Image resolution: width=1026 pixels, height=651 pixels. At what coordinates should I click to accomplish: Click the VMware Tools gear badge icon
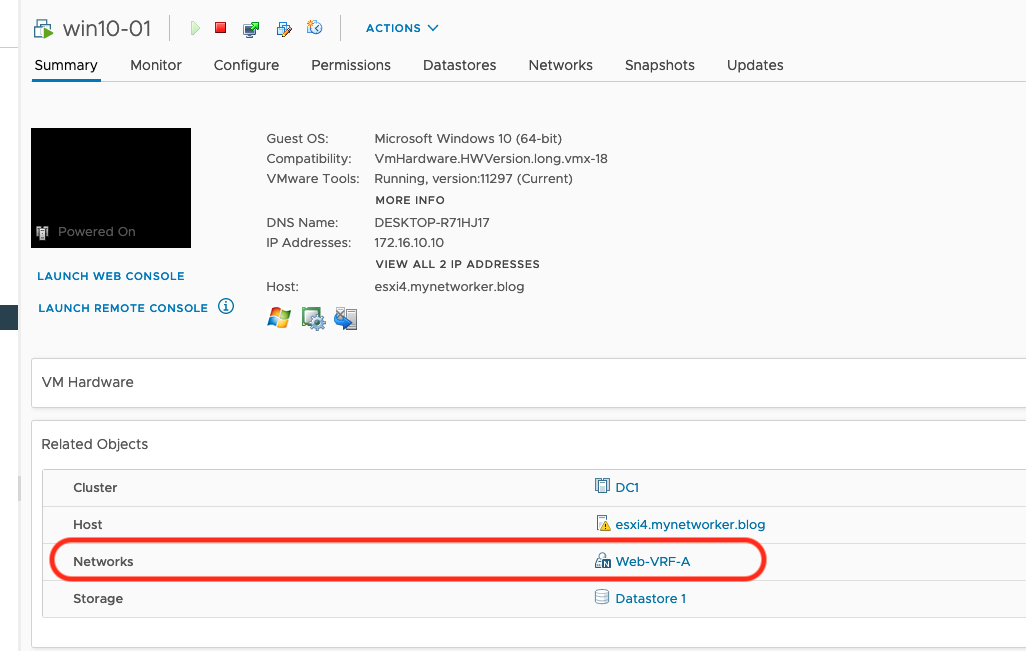[x=314, y=318]
